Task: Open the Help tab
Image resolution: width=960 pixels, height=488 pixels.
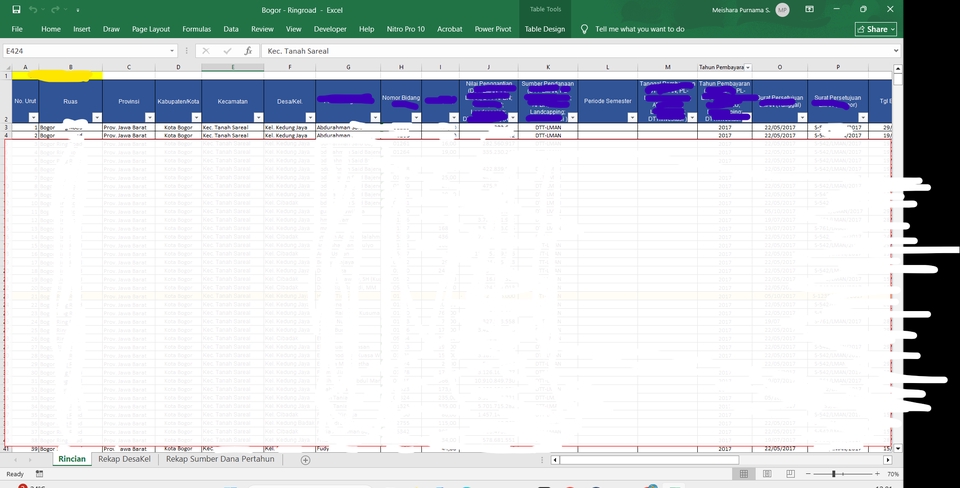Action: coord(367,29)
